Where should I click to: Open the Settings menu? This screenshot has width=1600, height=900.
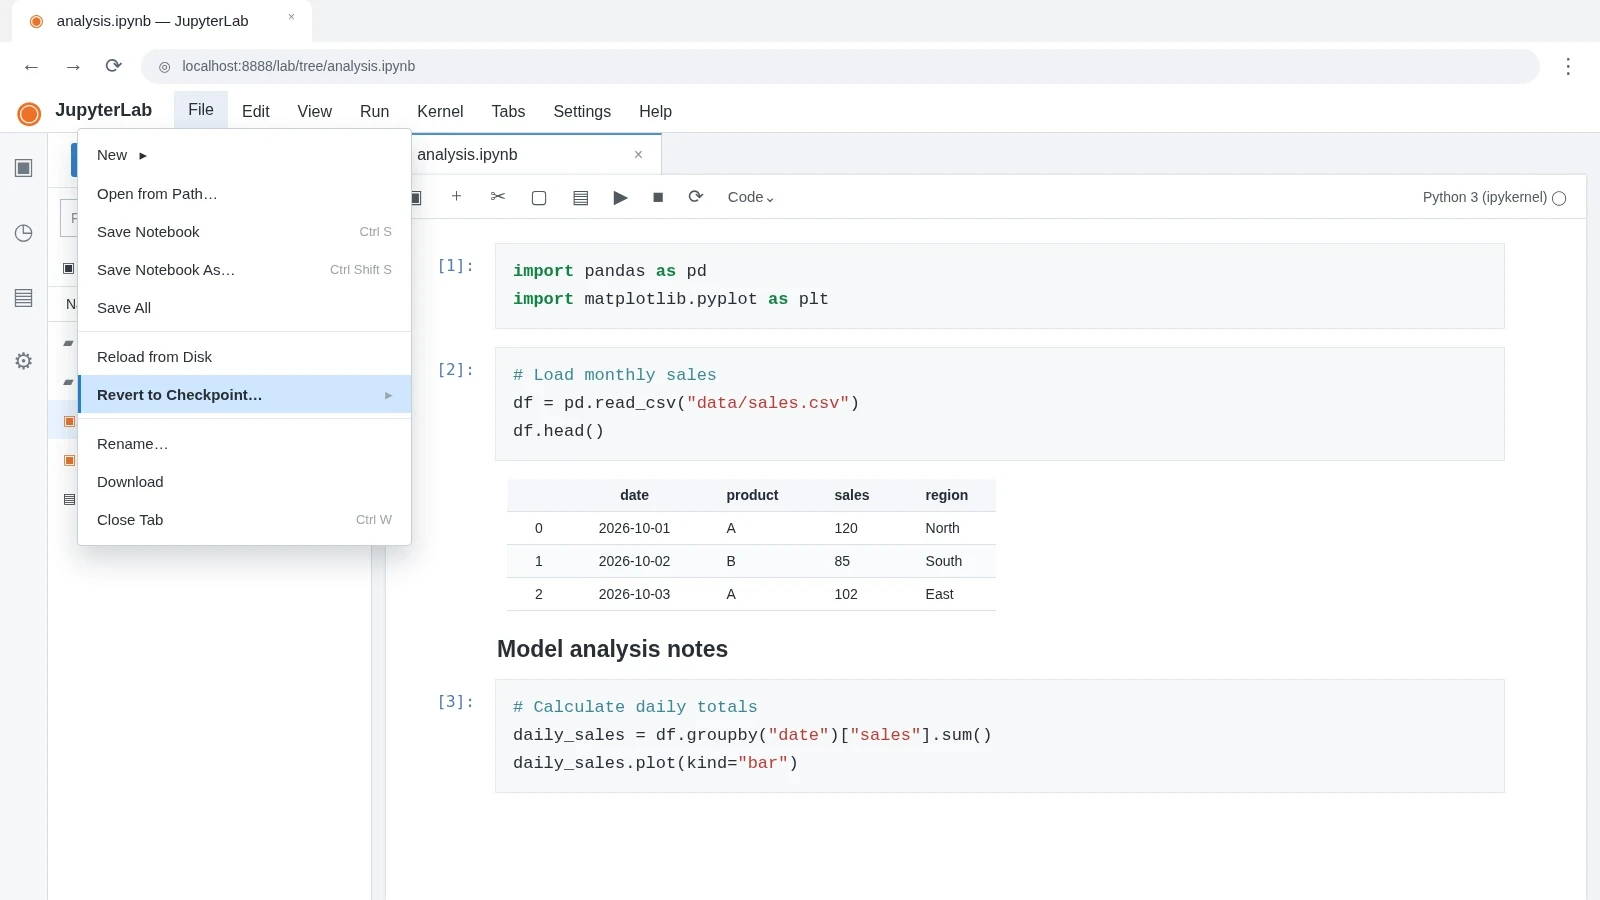[x=582, y=111]
